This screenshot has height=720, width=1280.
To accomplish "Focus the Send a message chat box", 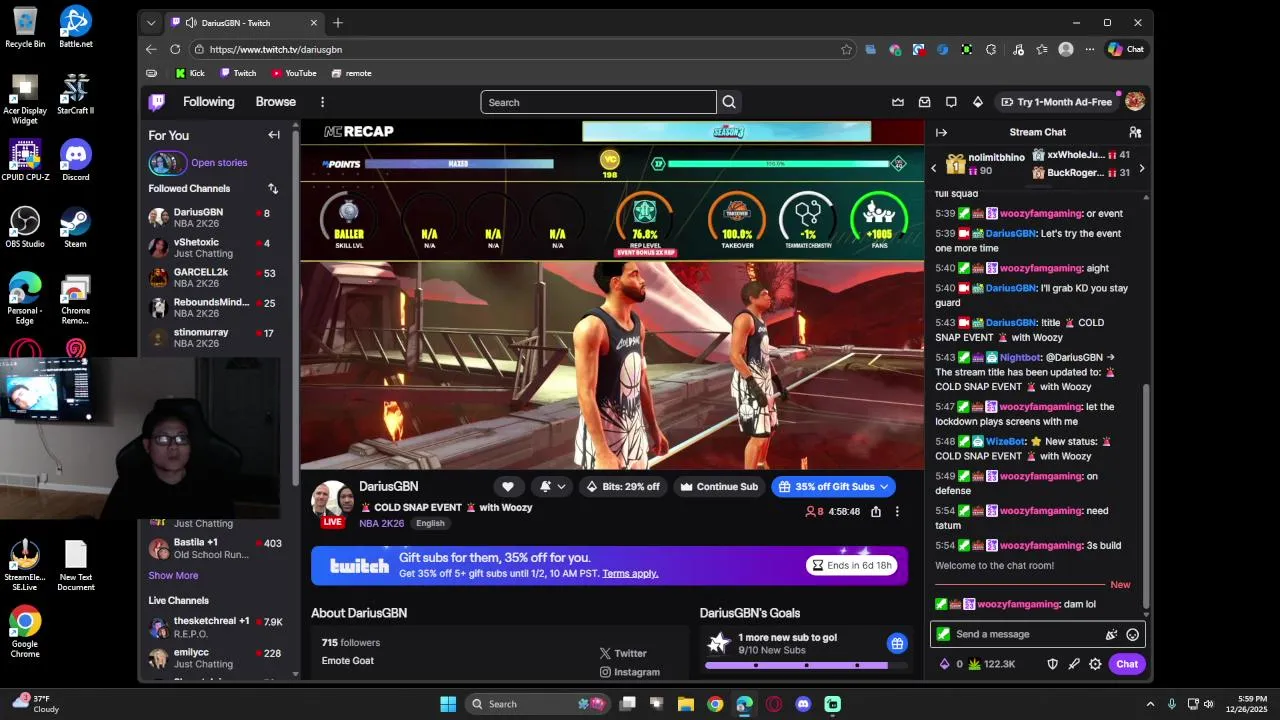I will (x=1025, y=634).
